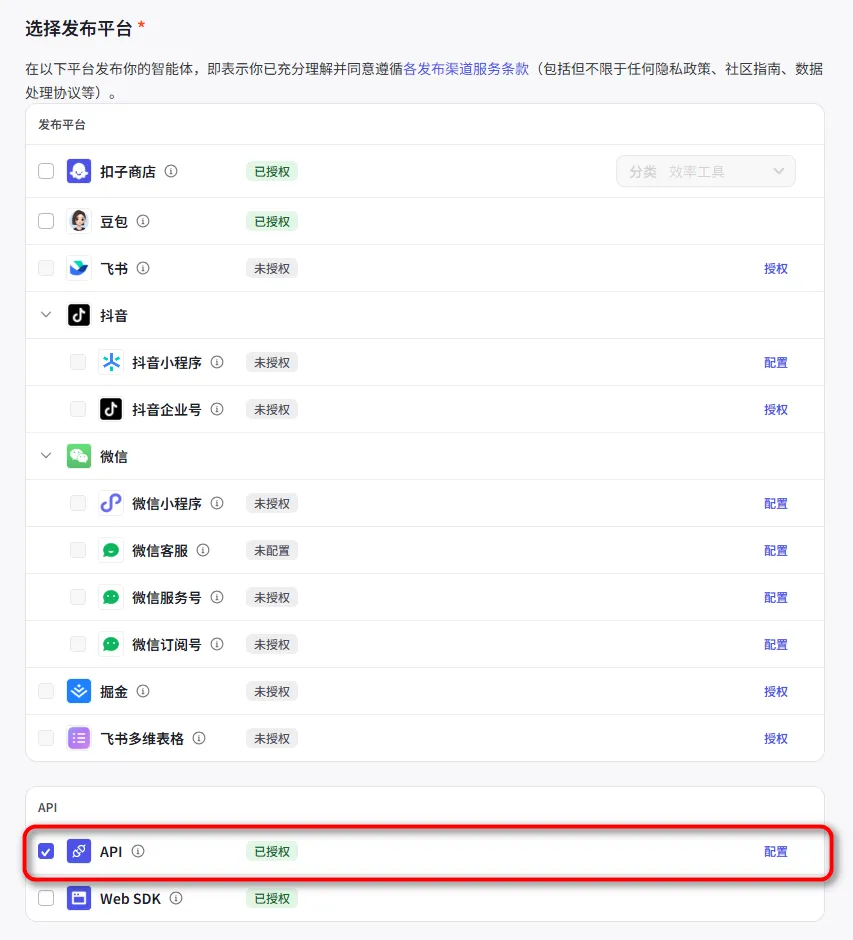Screen dimensions: 853x940
Task: Click 配置 for the API channel
Action: click(776, 851)
